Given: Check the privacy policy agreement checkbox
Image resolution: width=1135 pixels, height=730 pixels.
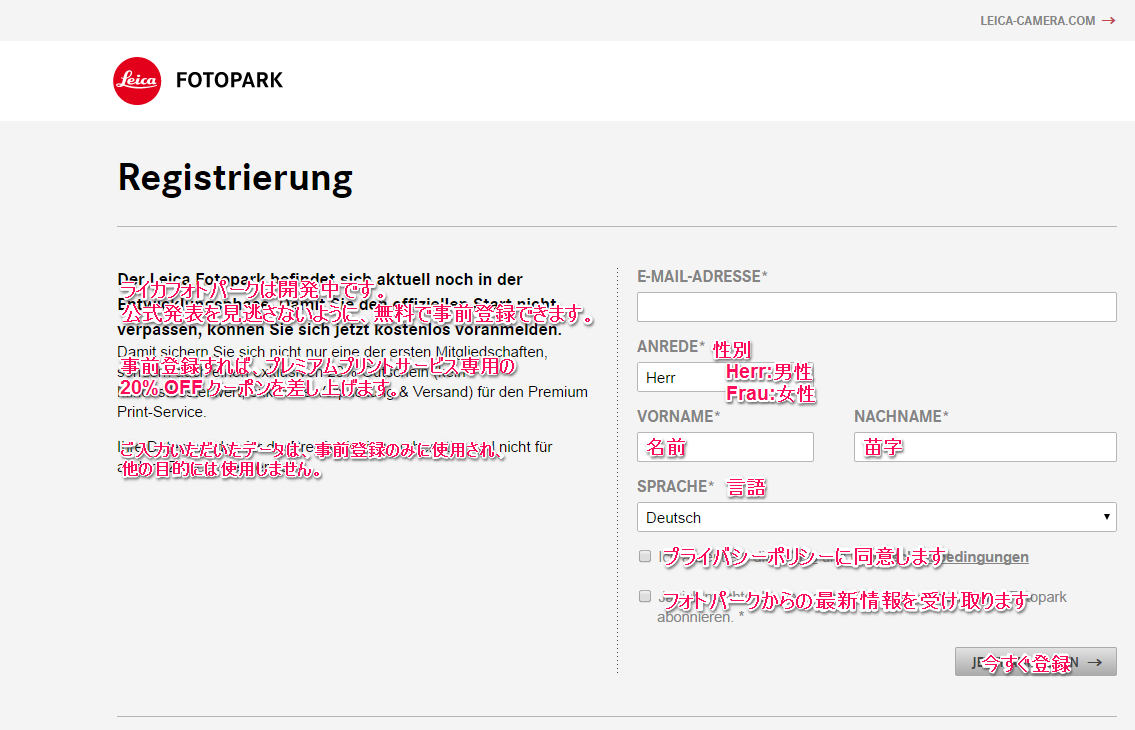Looking at the screenshot, I should click(x=645, y=556).
